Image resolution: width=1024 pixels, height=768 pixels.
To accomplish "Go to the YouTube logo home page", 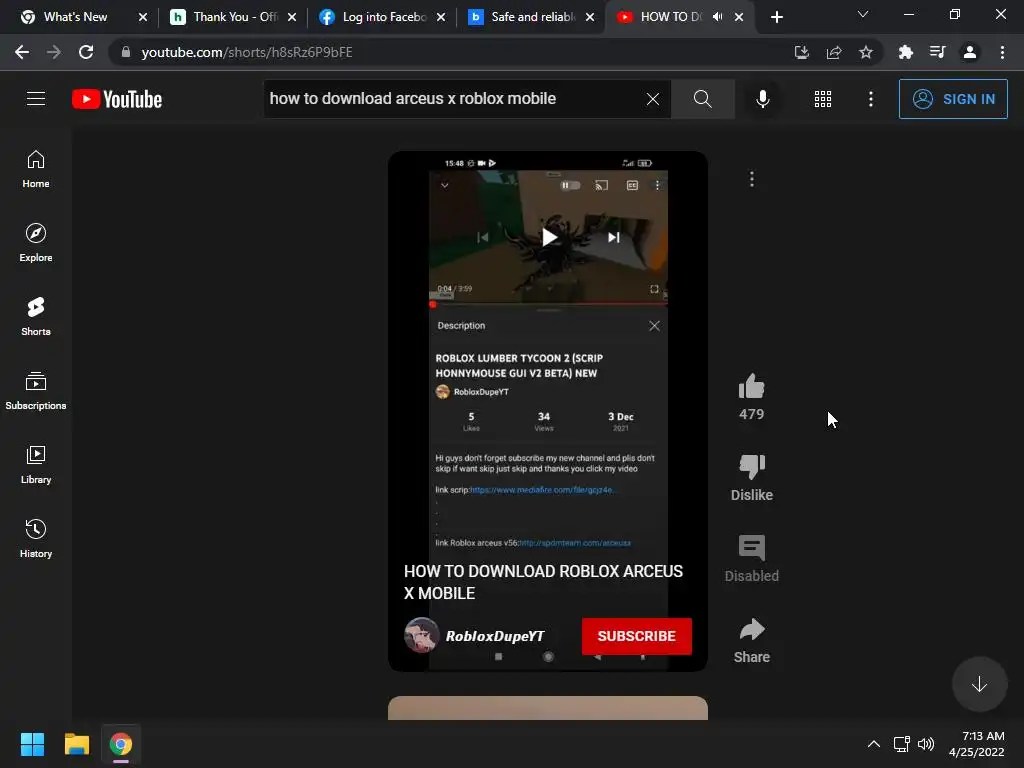I will coord(117,99).
